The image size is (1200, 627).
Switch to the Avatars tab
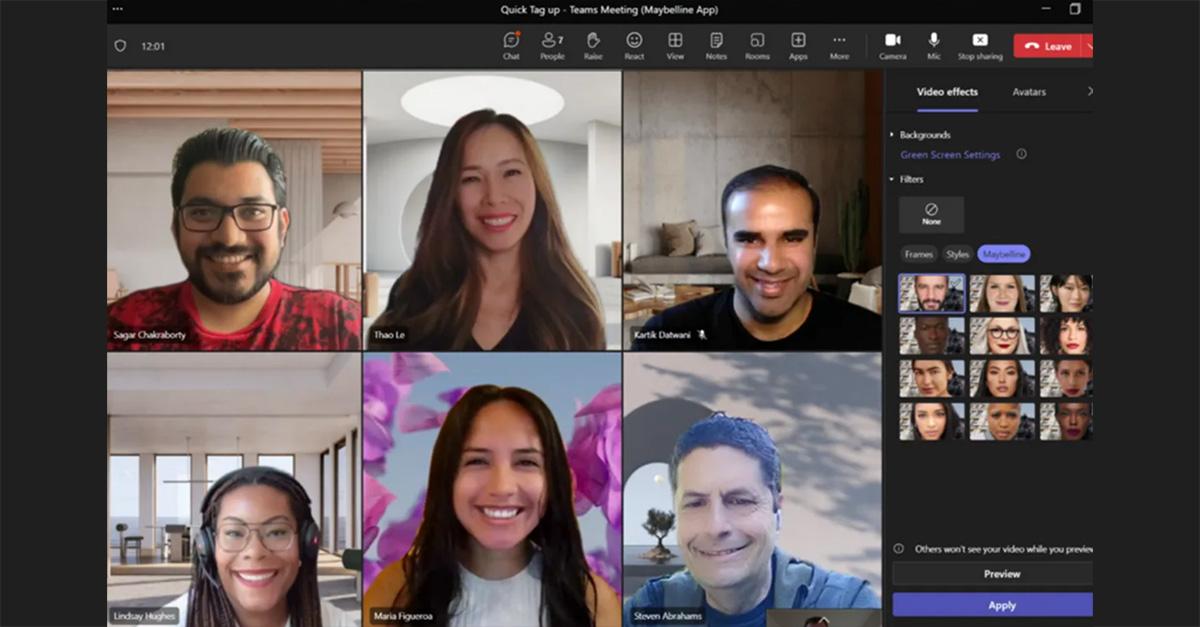tap(1029, 92)
